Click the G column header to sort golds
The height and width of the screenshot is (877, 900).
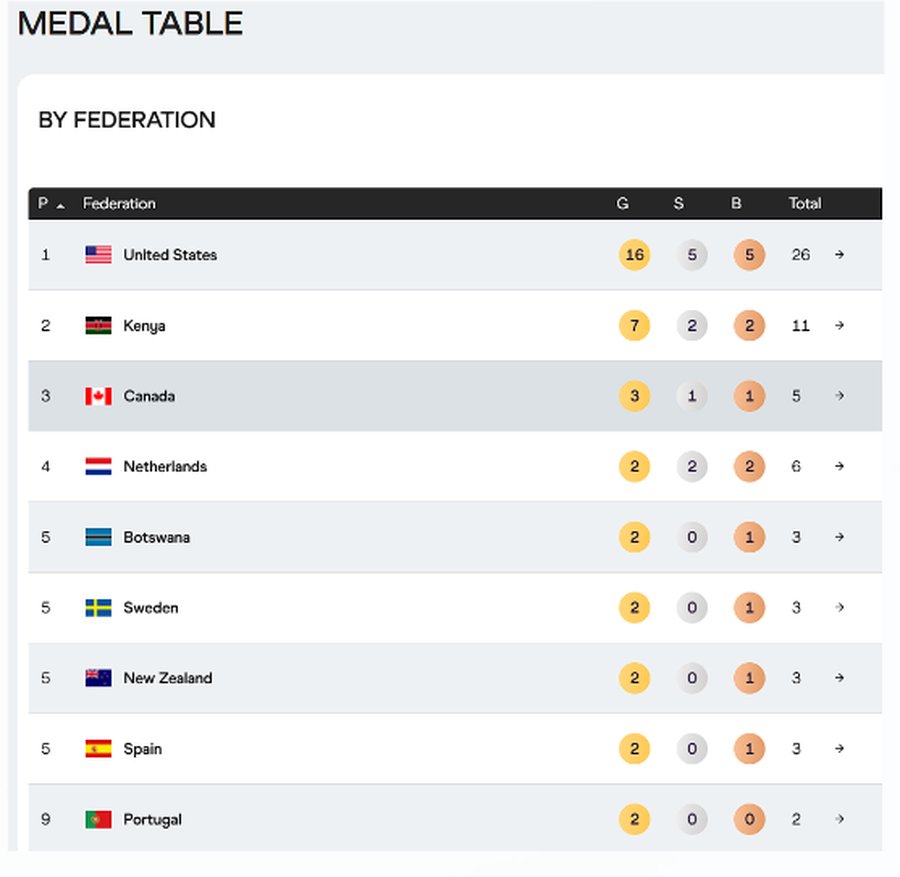point(622,203)
